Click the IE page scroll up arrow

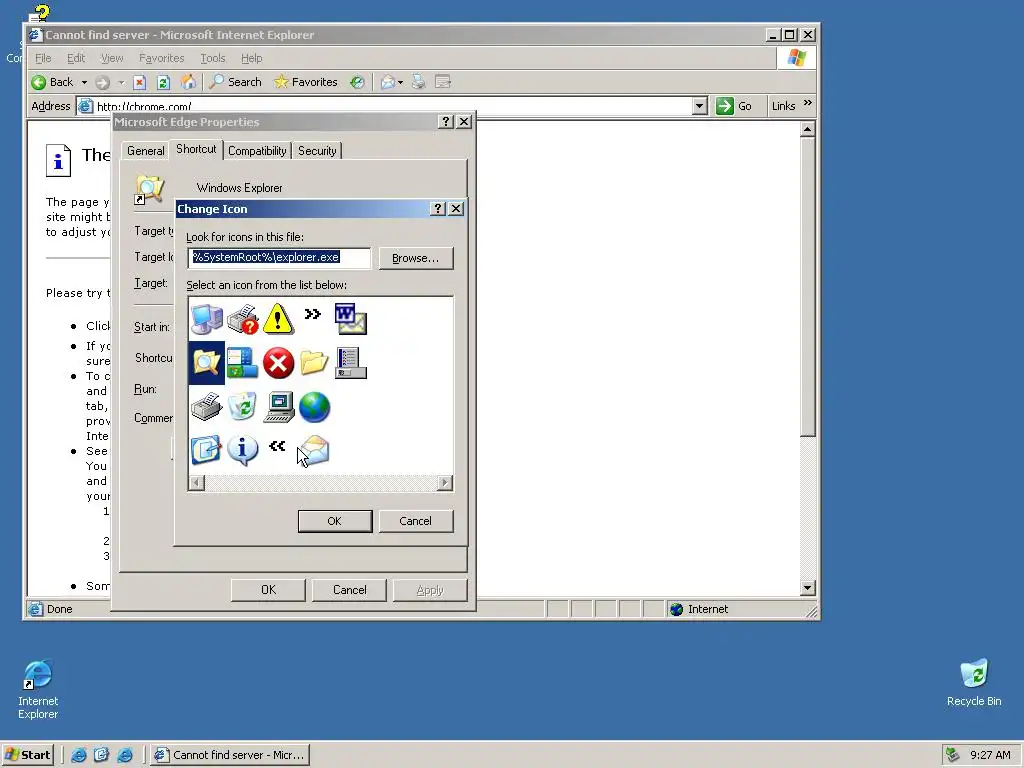click(808, 129)
